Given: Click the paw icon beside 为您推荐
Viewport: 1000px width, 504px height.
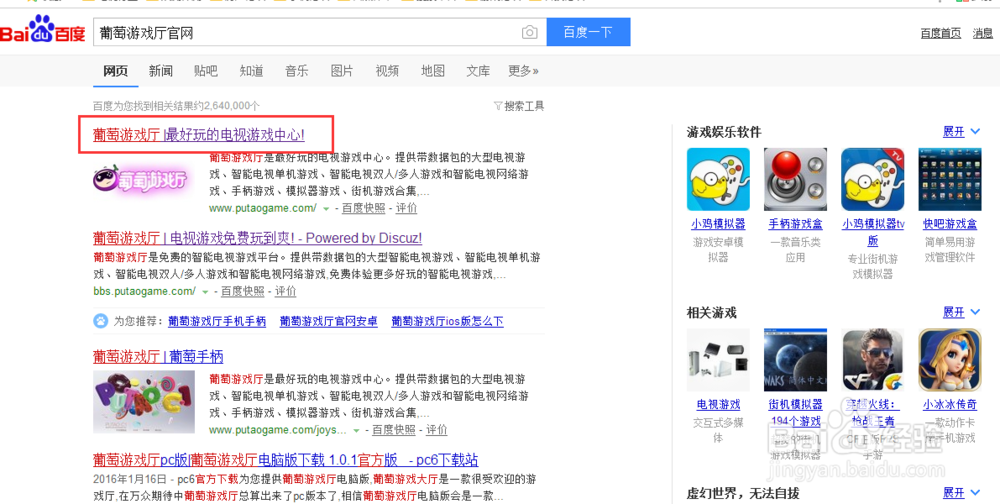Looking at the screenshot, I should [x=101, y=321].
